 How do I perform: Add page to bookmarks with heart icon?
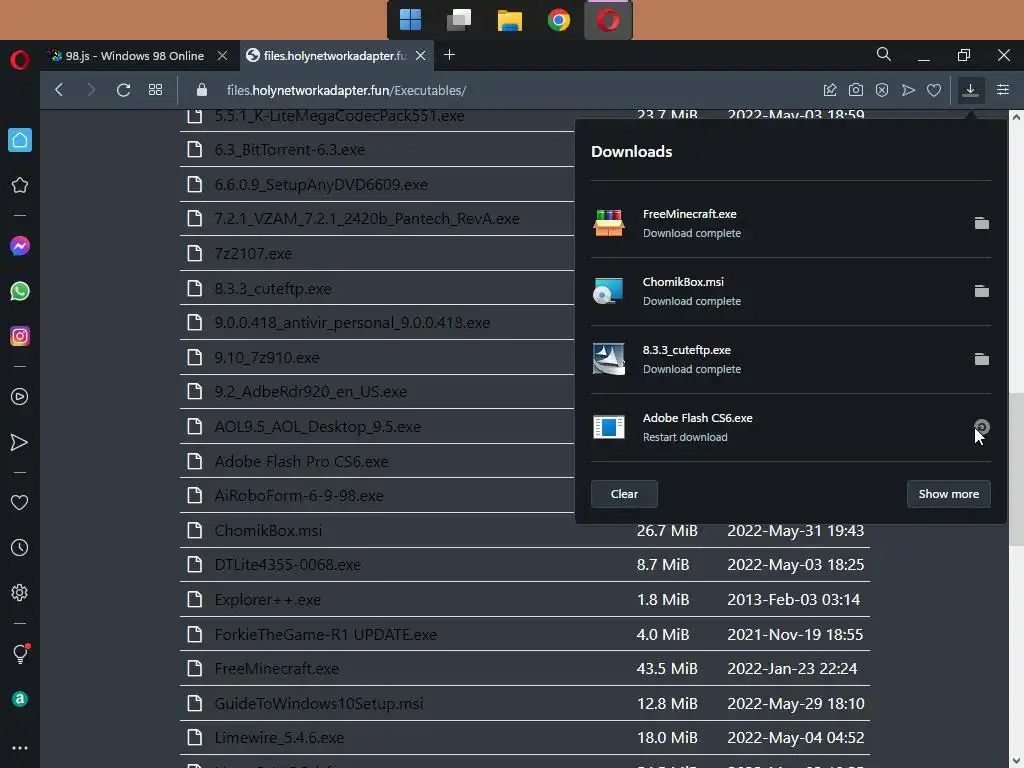934,90
